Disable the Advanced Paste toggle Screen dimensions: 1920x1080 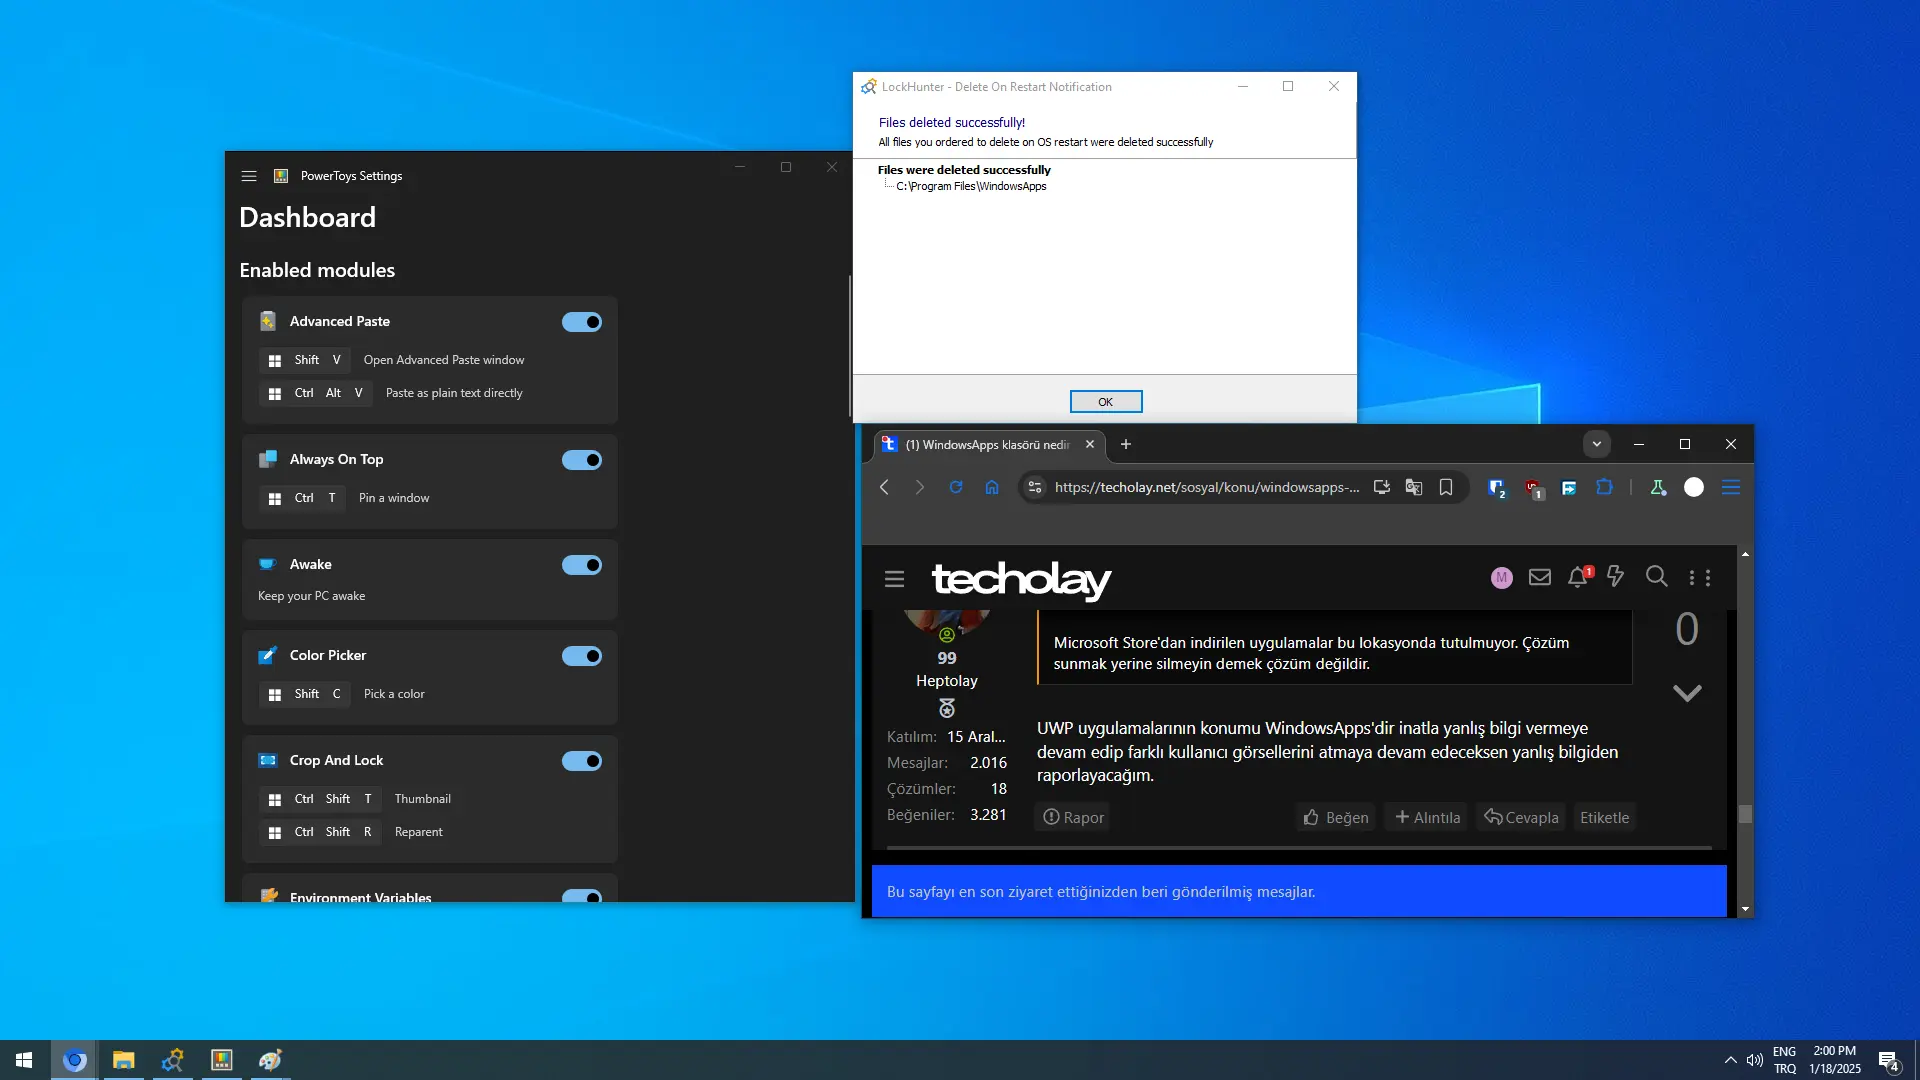click(581, 322)
